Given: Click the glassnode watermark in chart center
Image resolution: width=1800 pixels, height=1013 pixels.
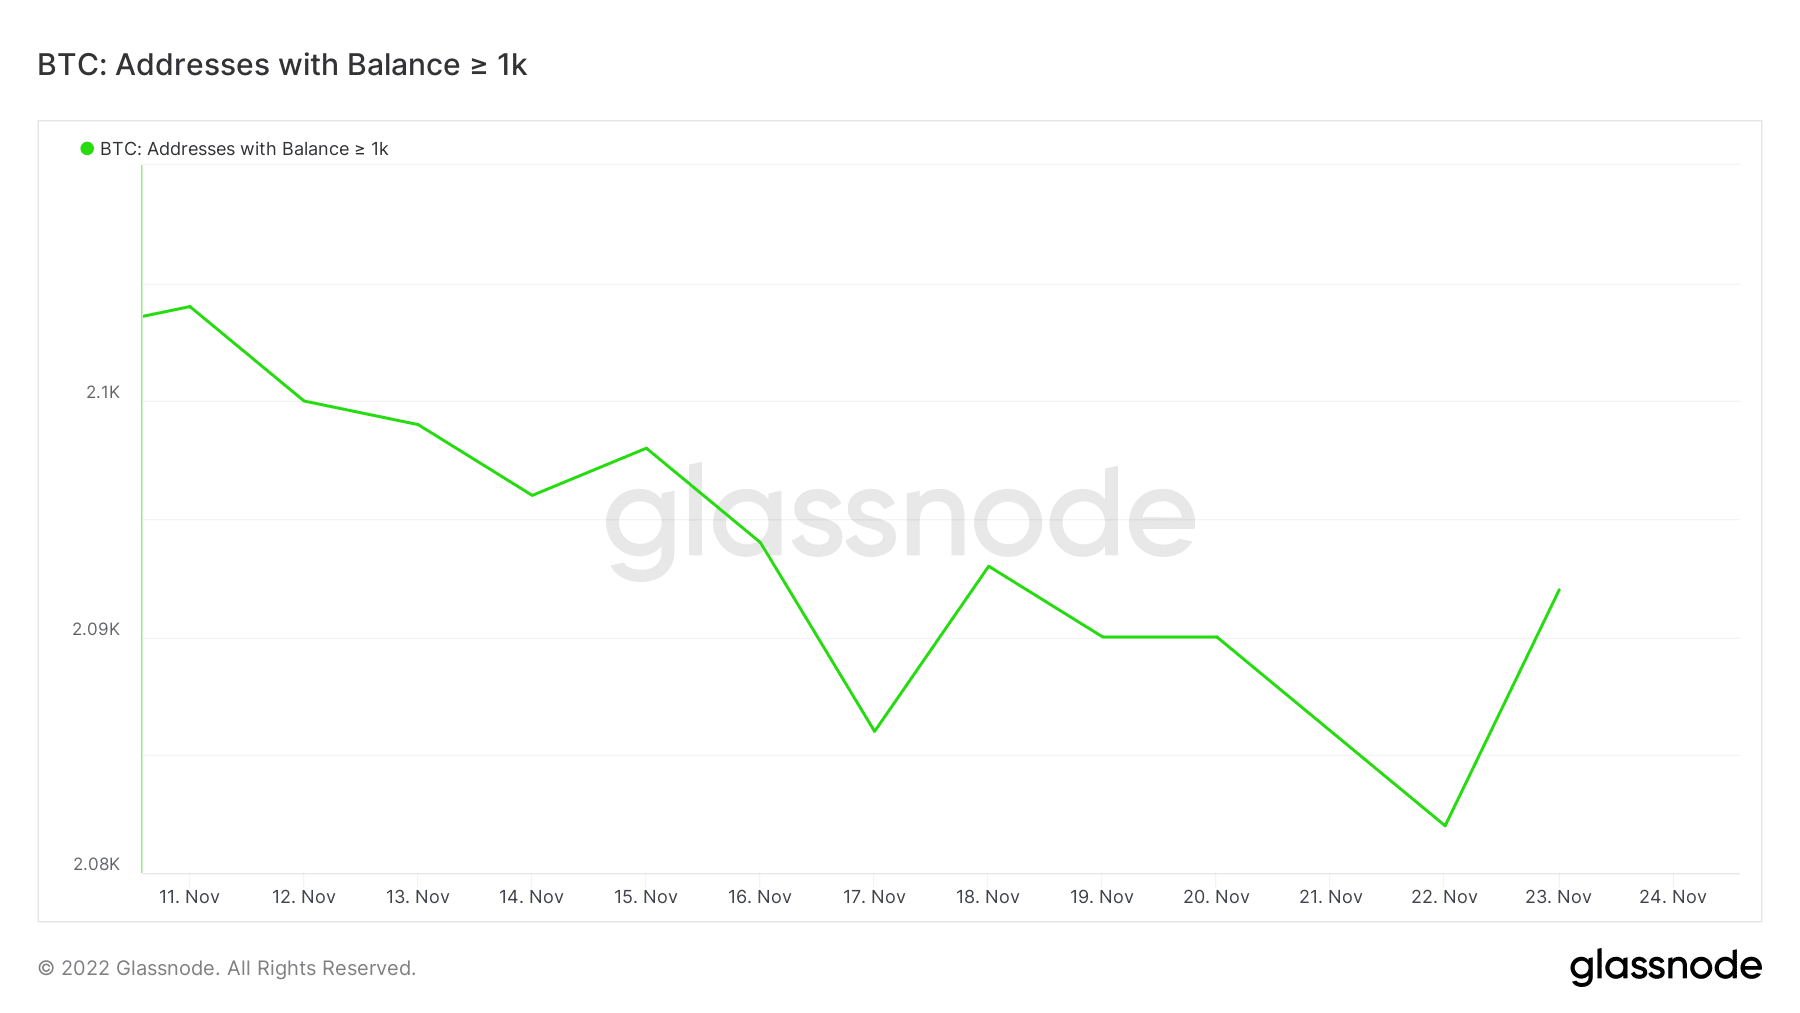Looking at the screenshot, I should pyautogui.click(x=900, y=520).
